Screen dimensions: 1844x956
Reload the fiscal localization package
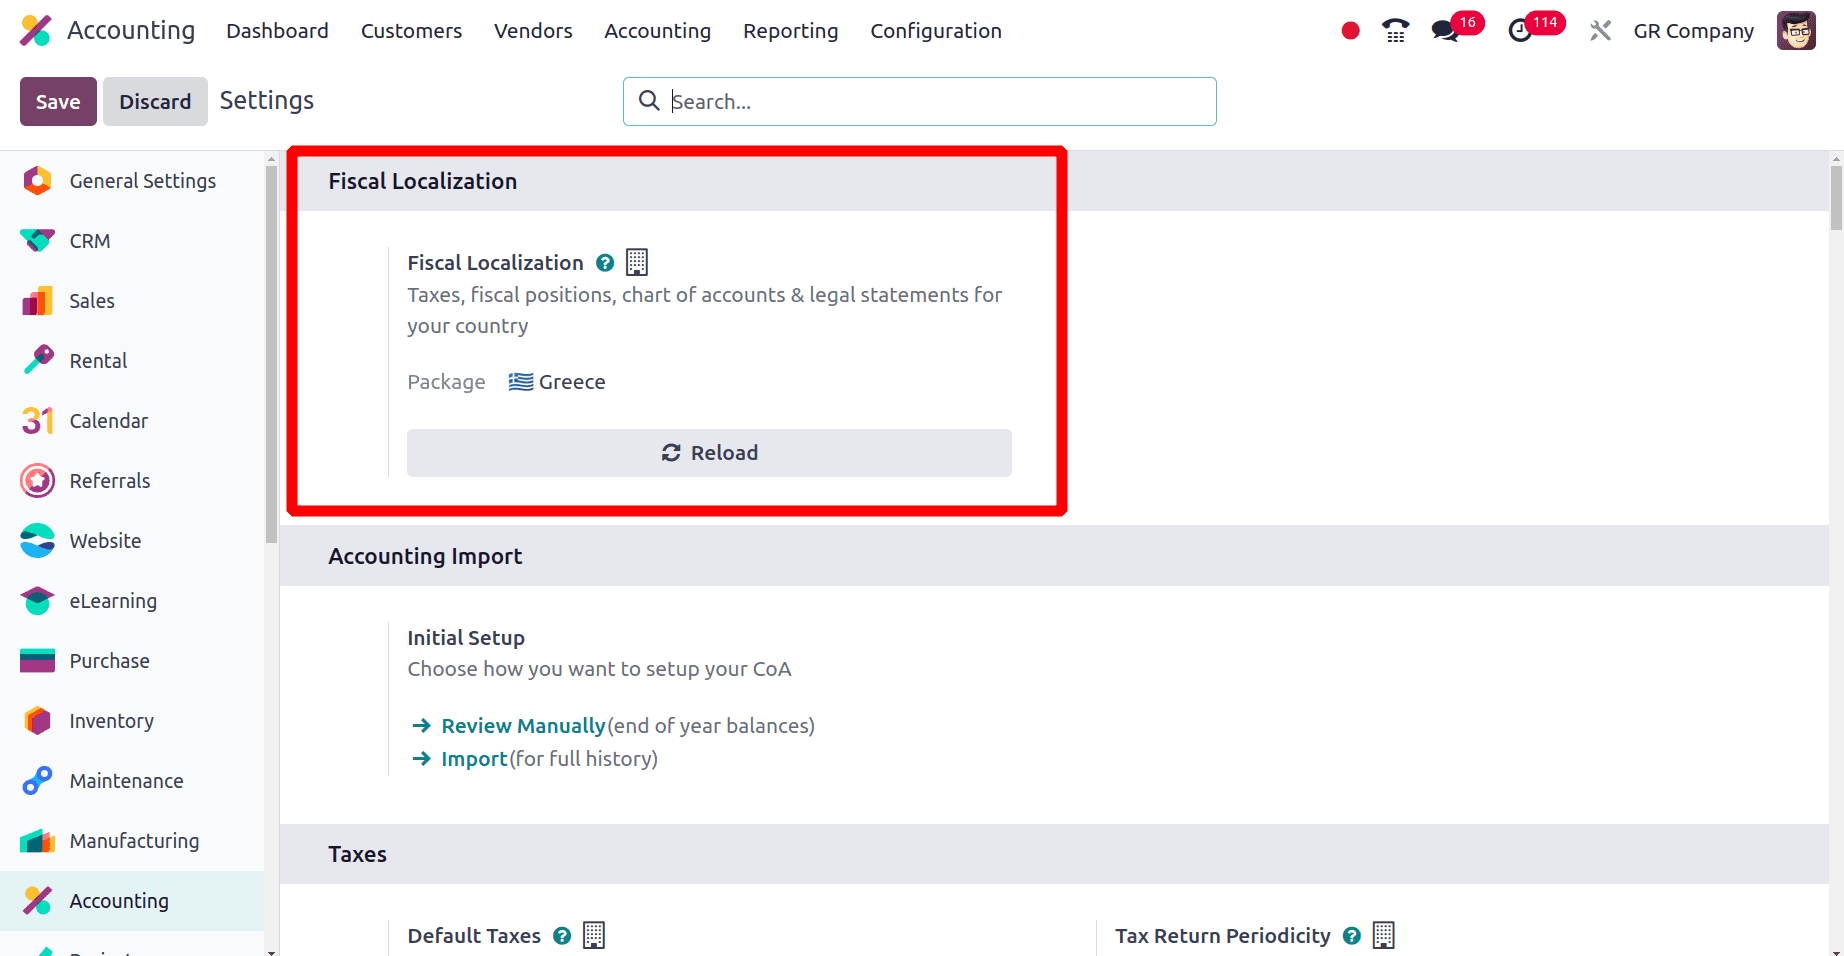tap(709, 453)
